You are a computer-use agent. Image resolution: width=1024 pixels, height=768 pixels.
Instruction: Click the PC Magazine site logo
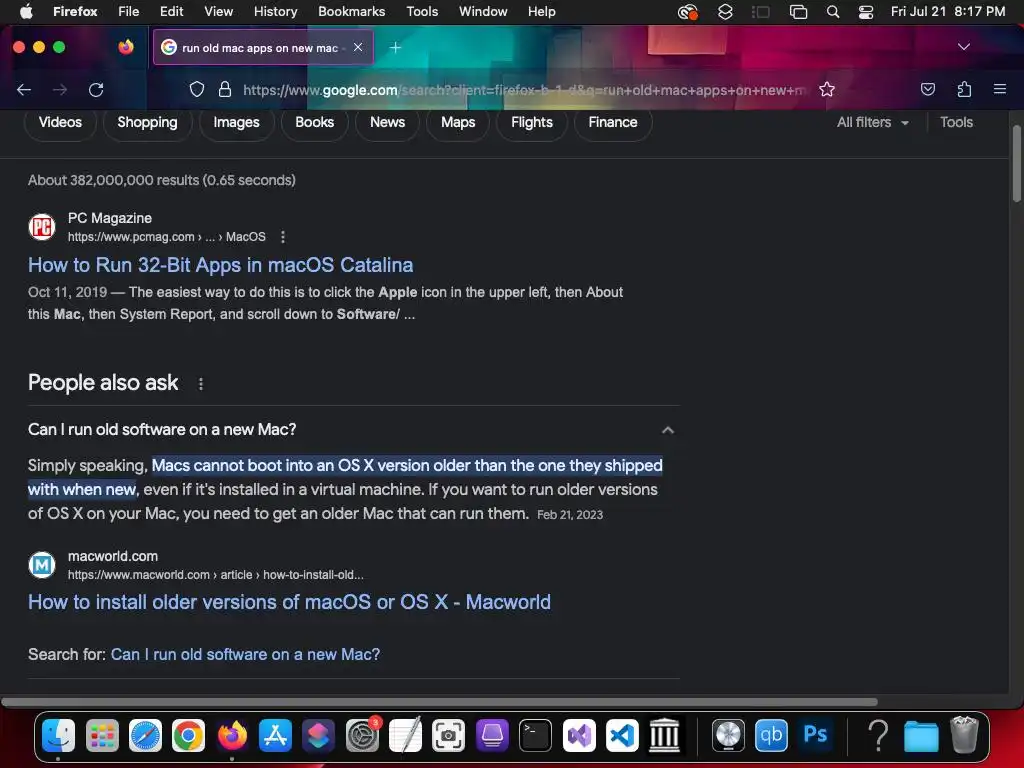coord(42,227)
